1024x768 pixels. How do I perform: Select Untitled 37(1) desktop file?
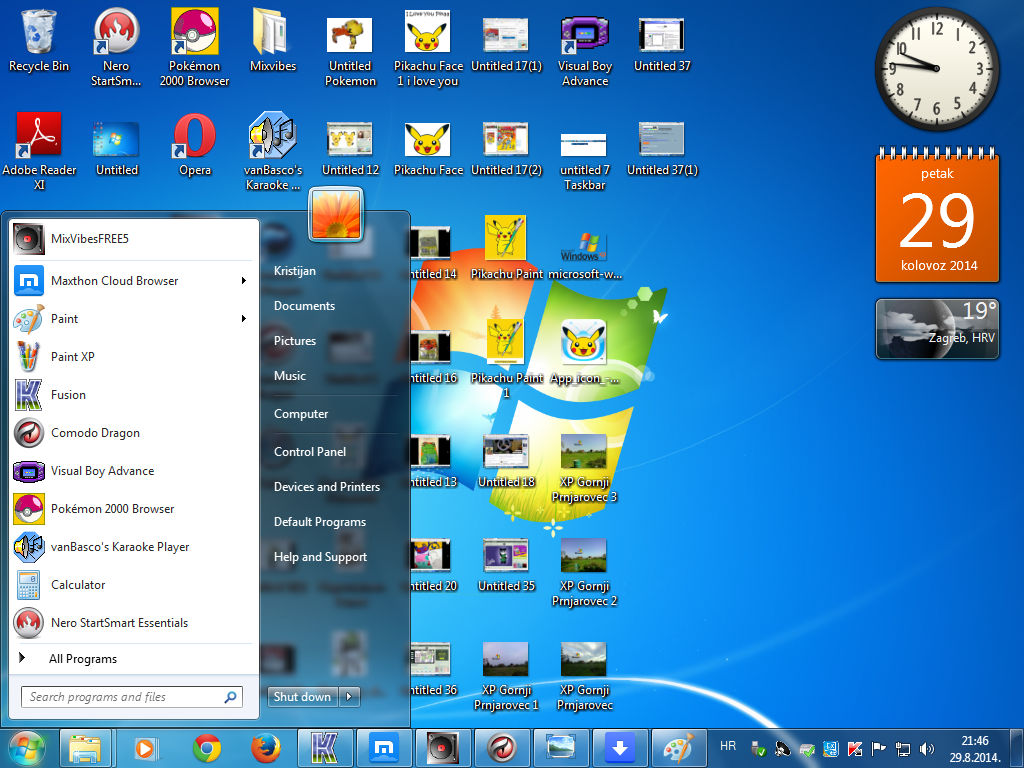coord(662,149)
